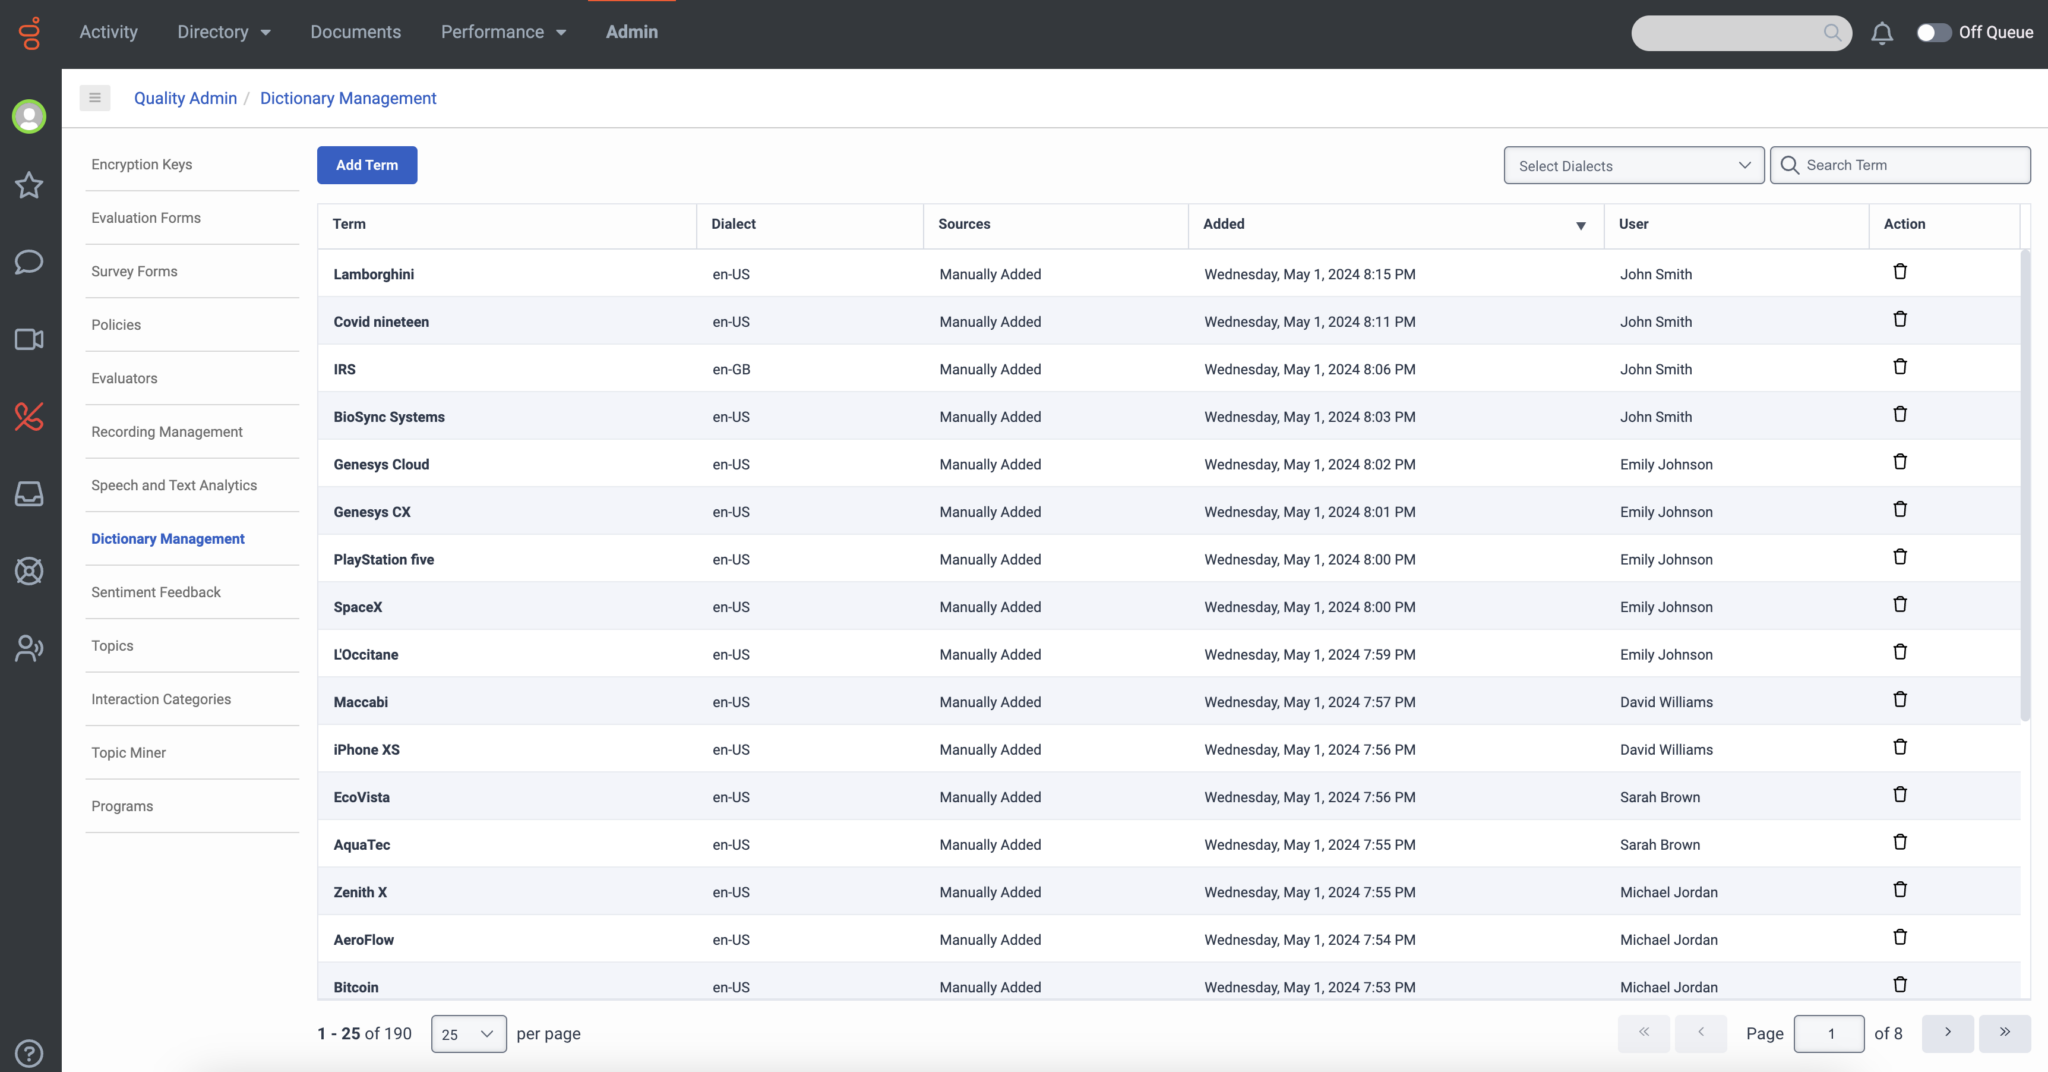Screen dimensions: 2048x1072
Task: Open the inbox icon in the sidebar
Action: click(29, 493)
